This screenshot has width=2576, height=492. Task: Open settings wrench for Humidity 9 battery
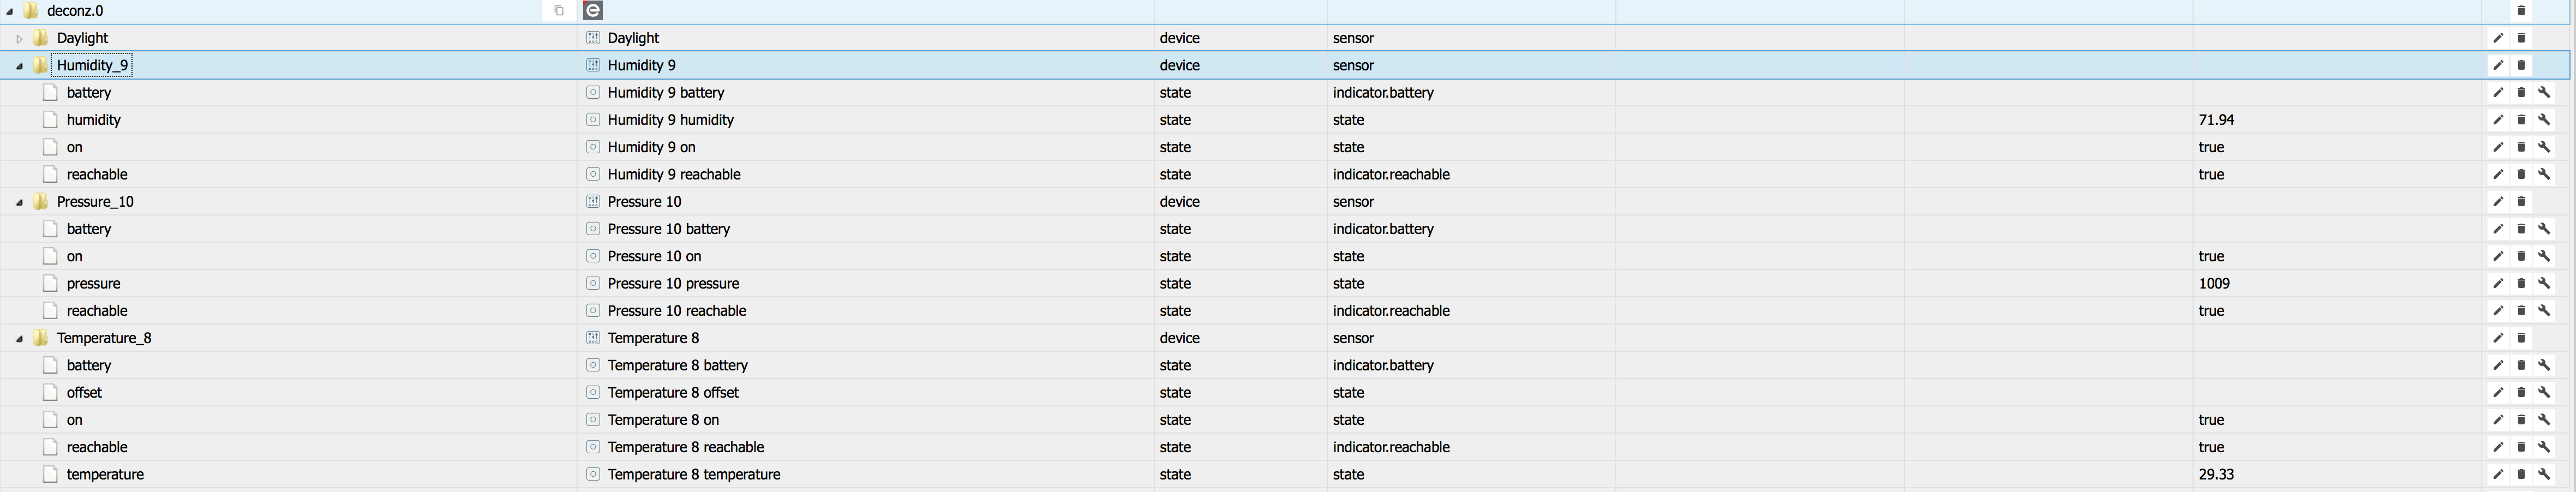coord(2545,92)
